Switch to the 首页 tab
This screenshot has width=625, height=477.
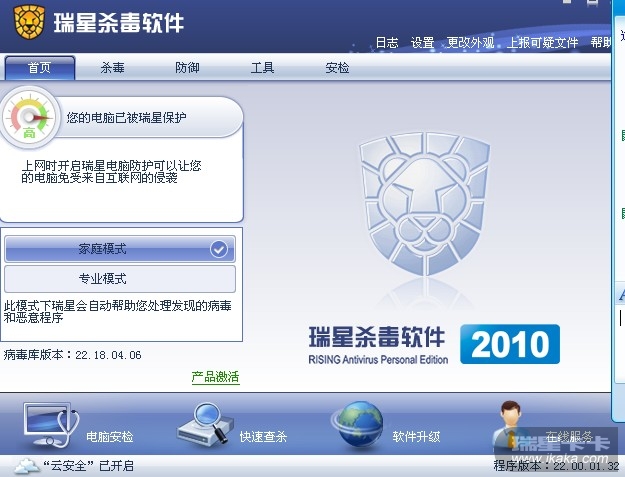pos(40,68)
